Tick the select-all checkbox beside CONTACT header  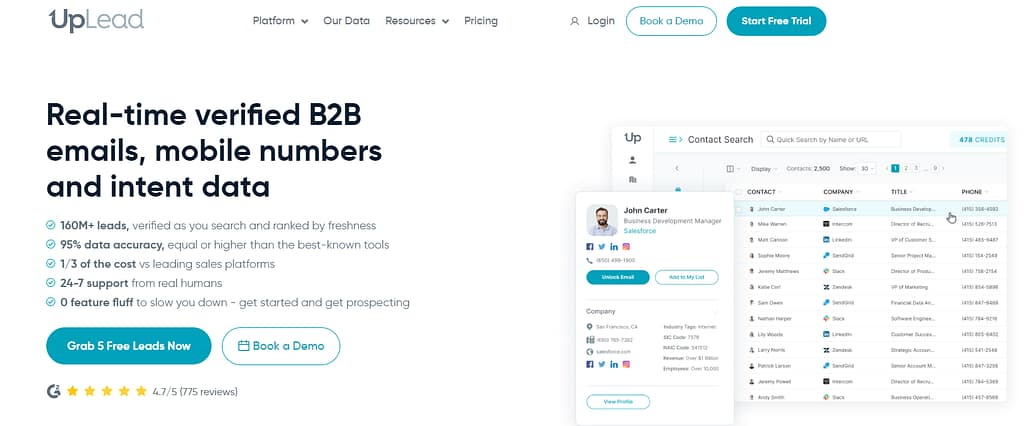739,191
